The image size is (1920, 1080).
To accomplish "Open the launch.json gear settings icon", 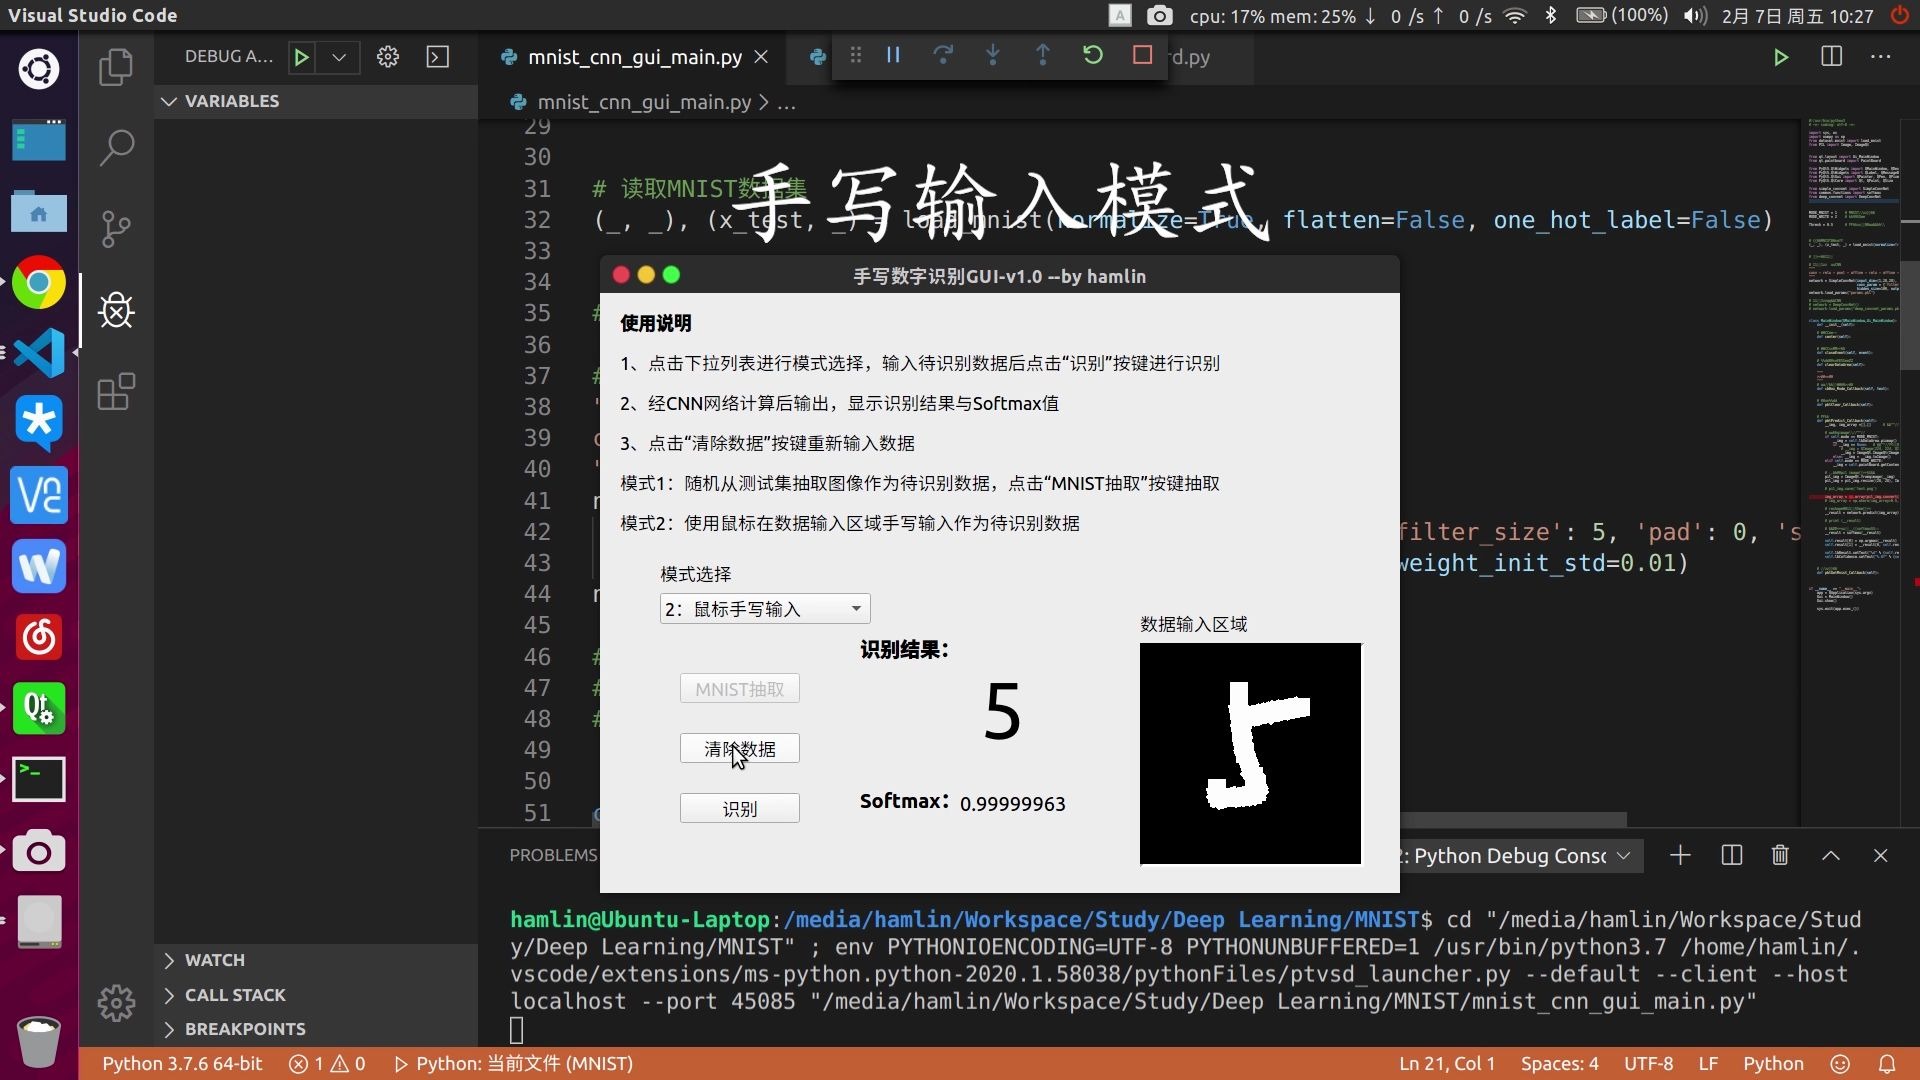I will point(388,57).
